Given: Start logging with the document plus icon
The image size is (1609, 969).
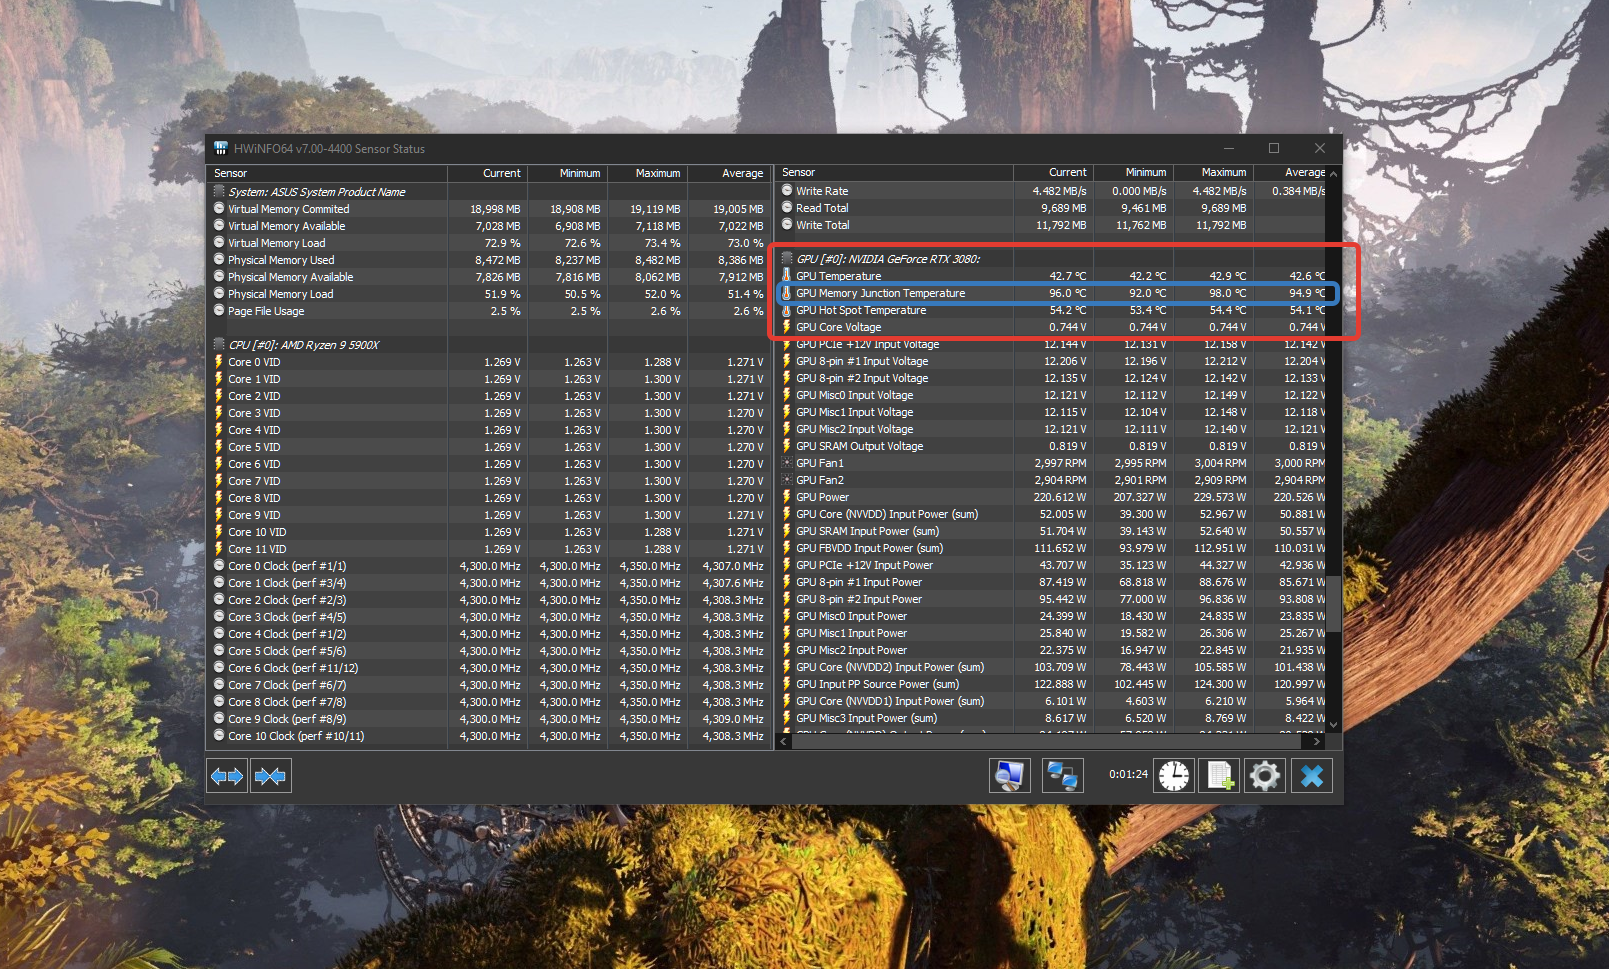Looking at the screenshot, I should [1220, 776].
